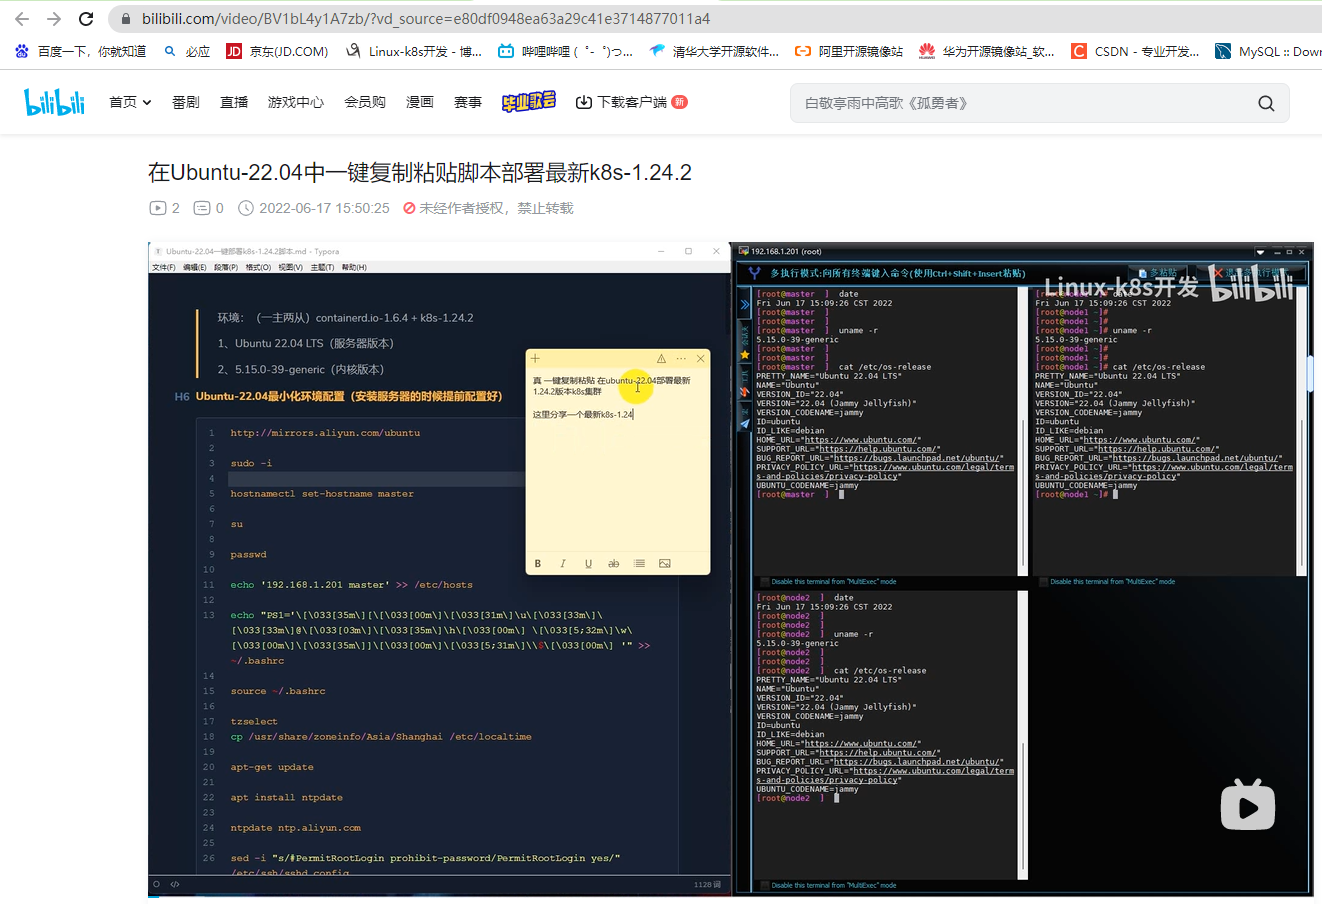Check MultiExec disable box under the node1 terminal
The height and width of the screenshot is (904, 1322).
[x=1044, y=582]
